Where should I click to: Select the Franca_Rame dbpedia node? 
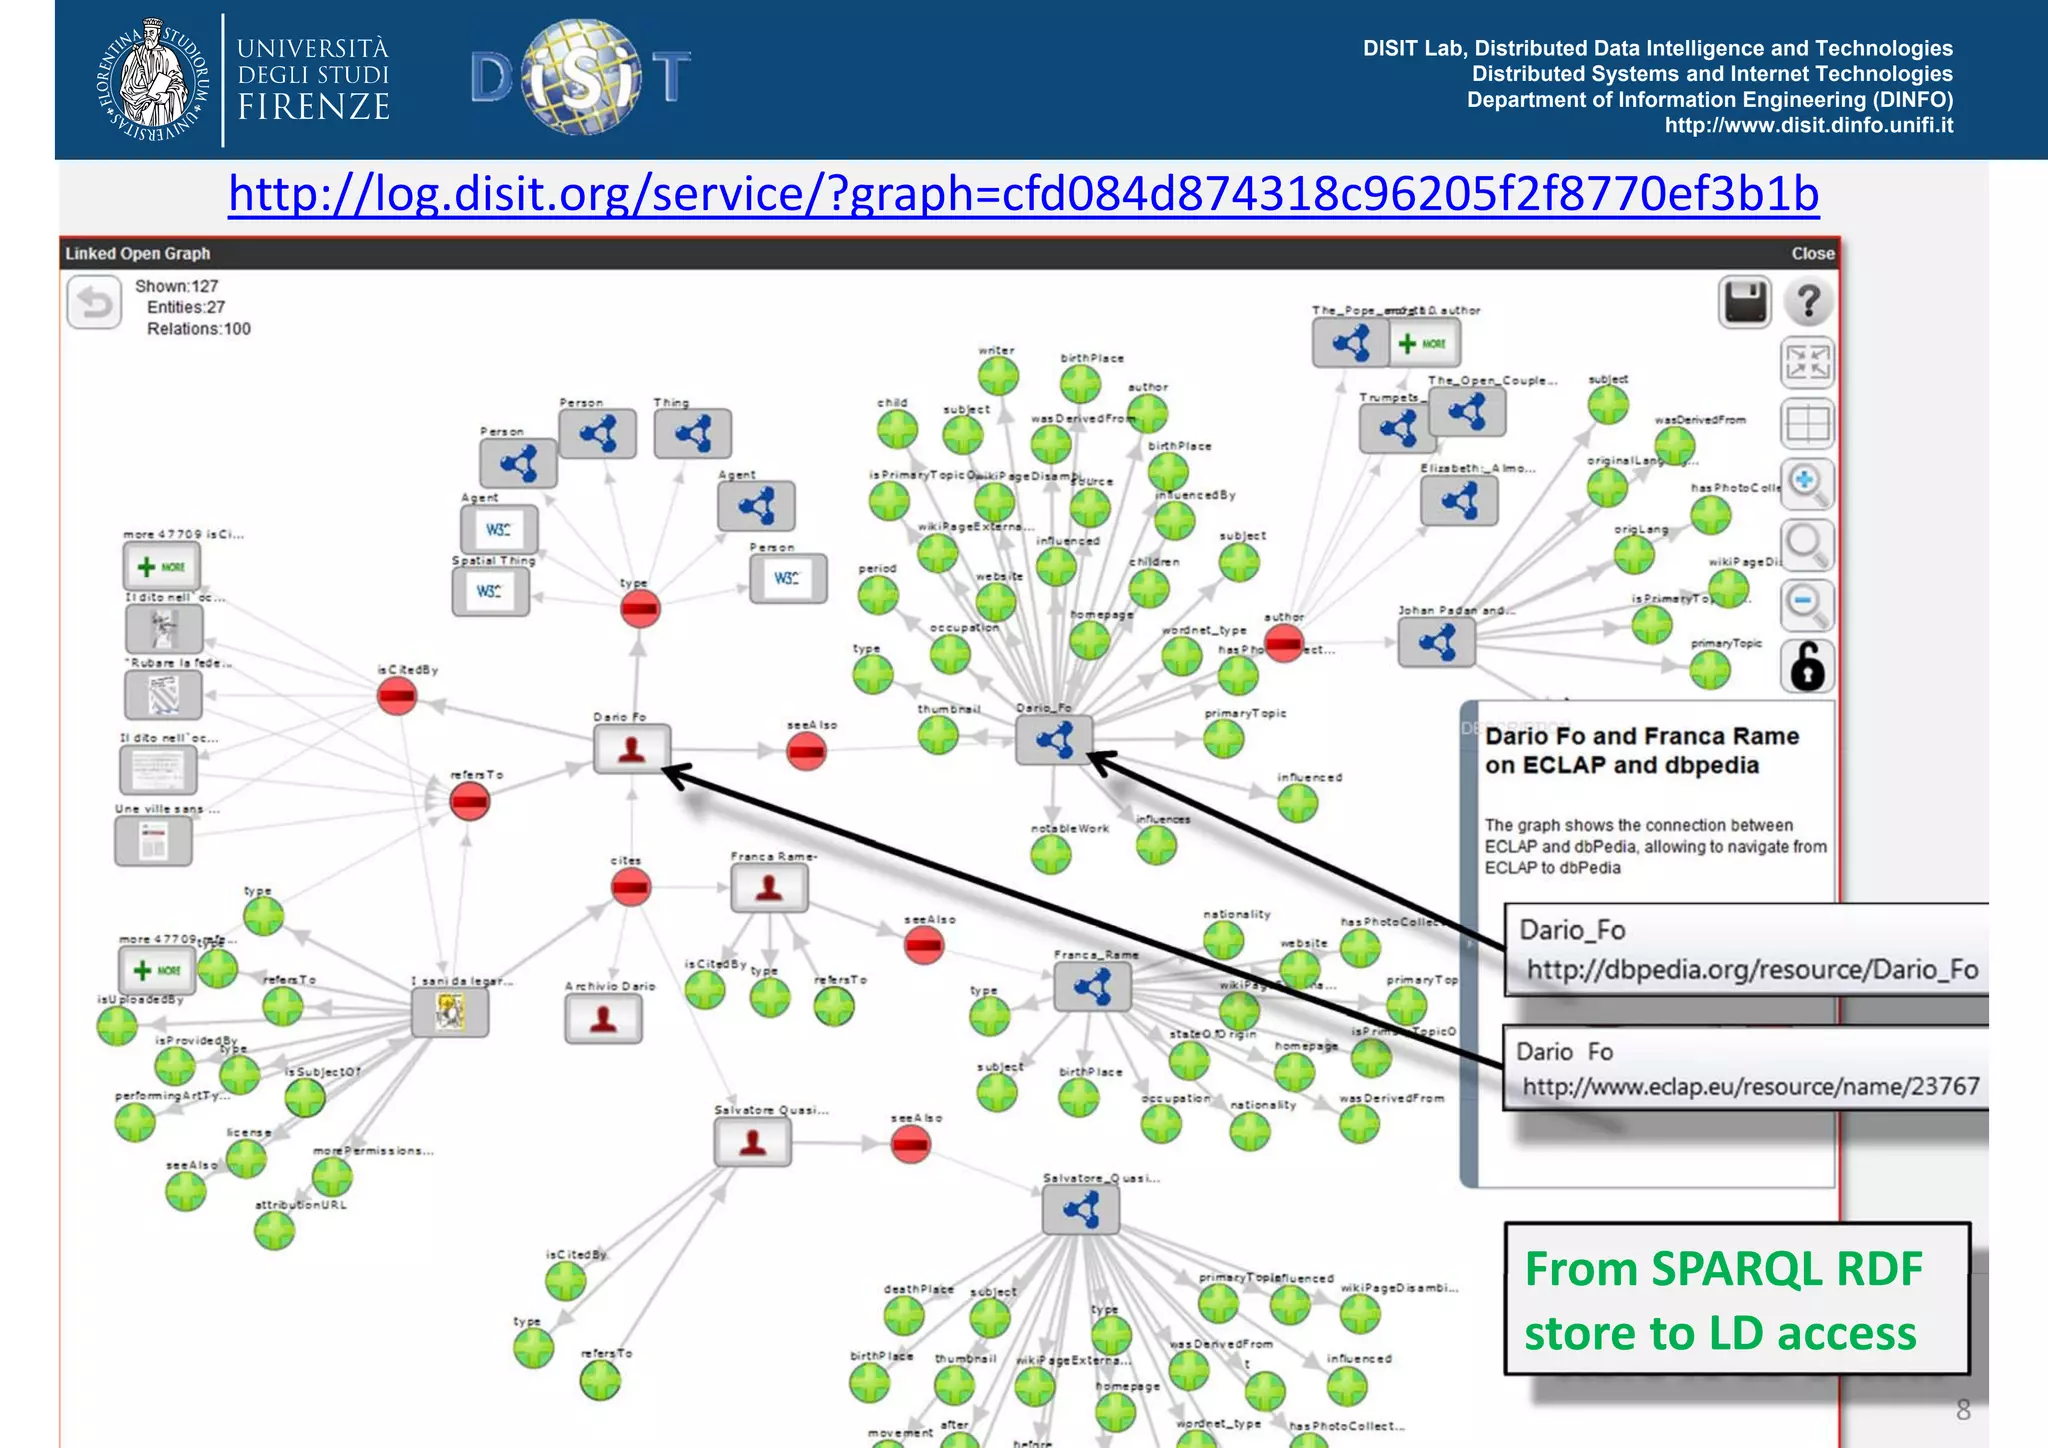coord(1092,987)
